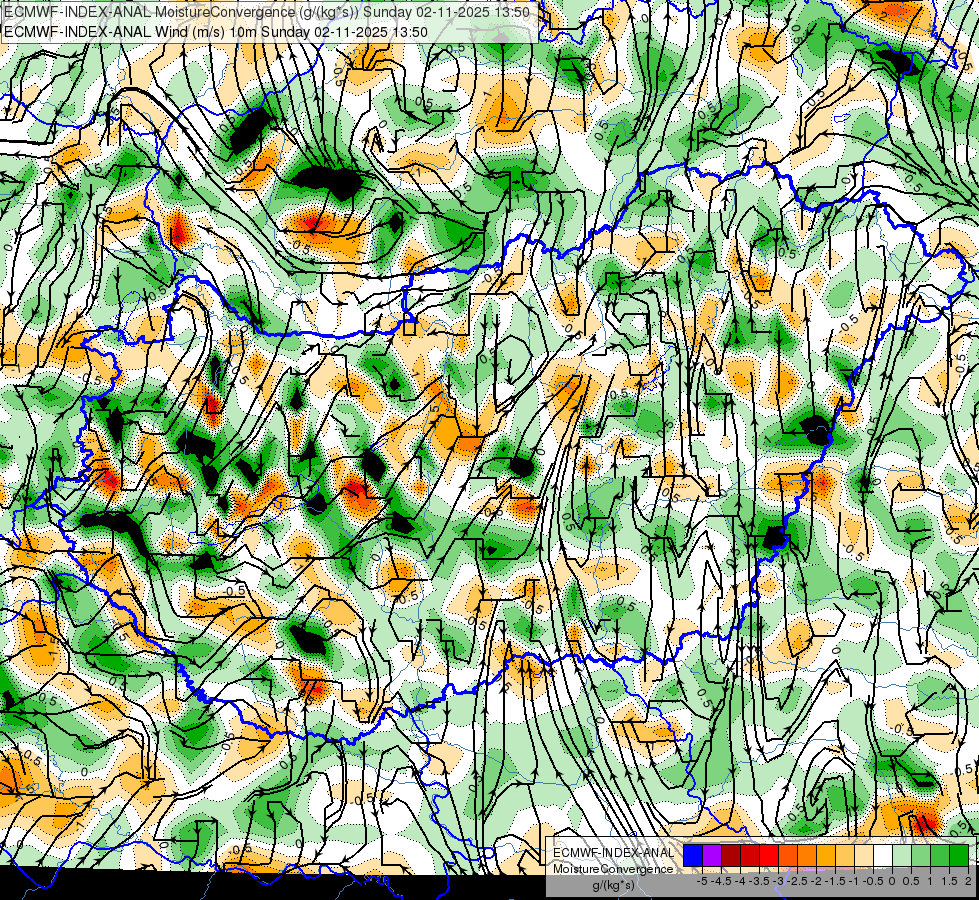This screenshot has width=979, height=900.
Task: Pick the palest green swatch right of 0
Action: (902, 856)
